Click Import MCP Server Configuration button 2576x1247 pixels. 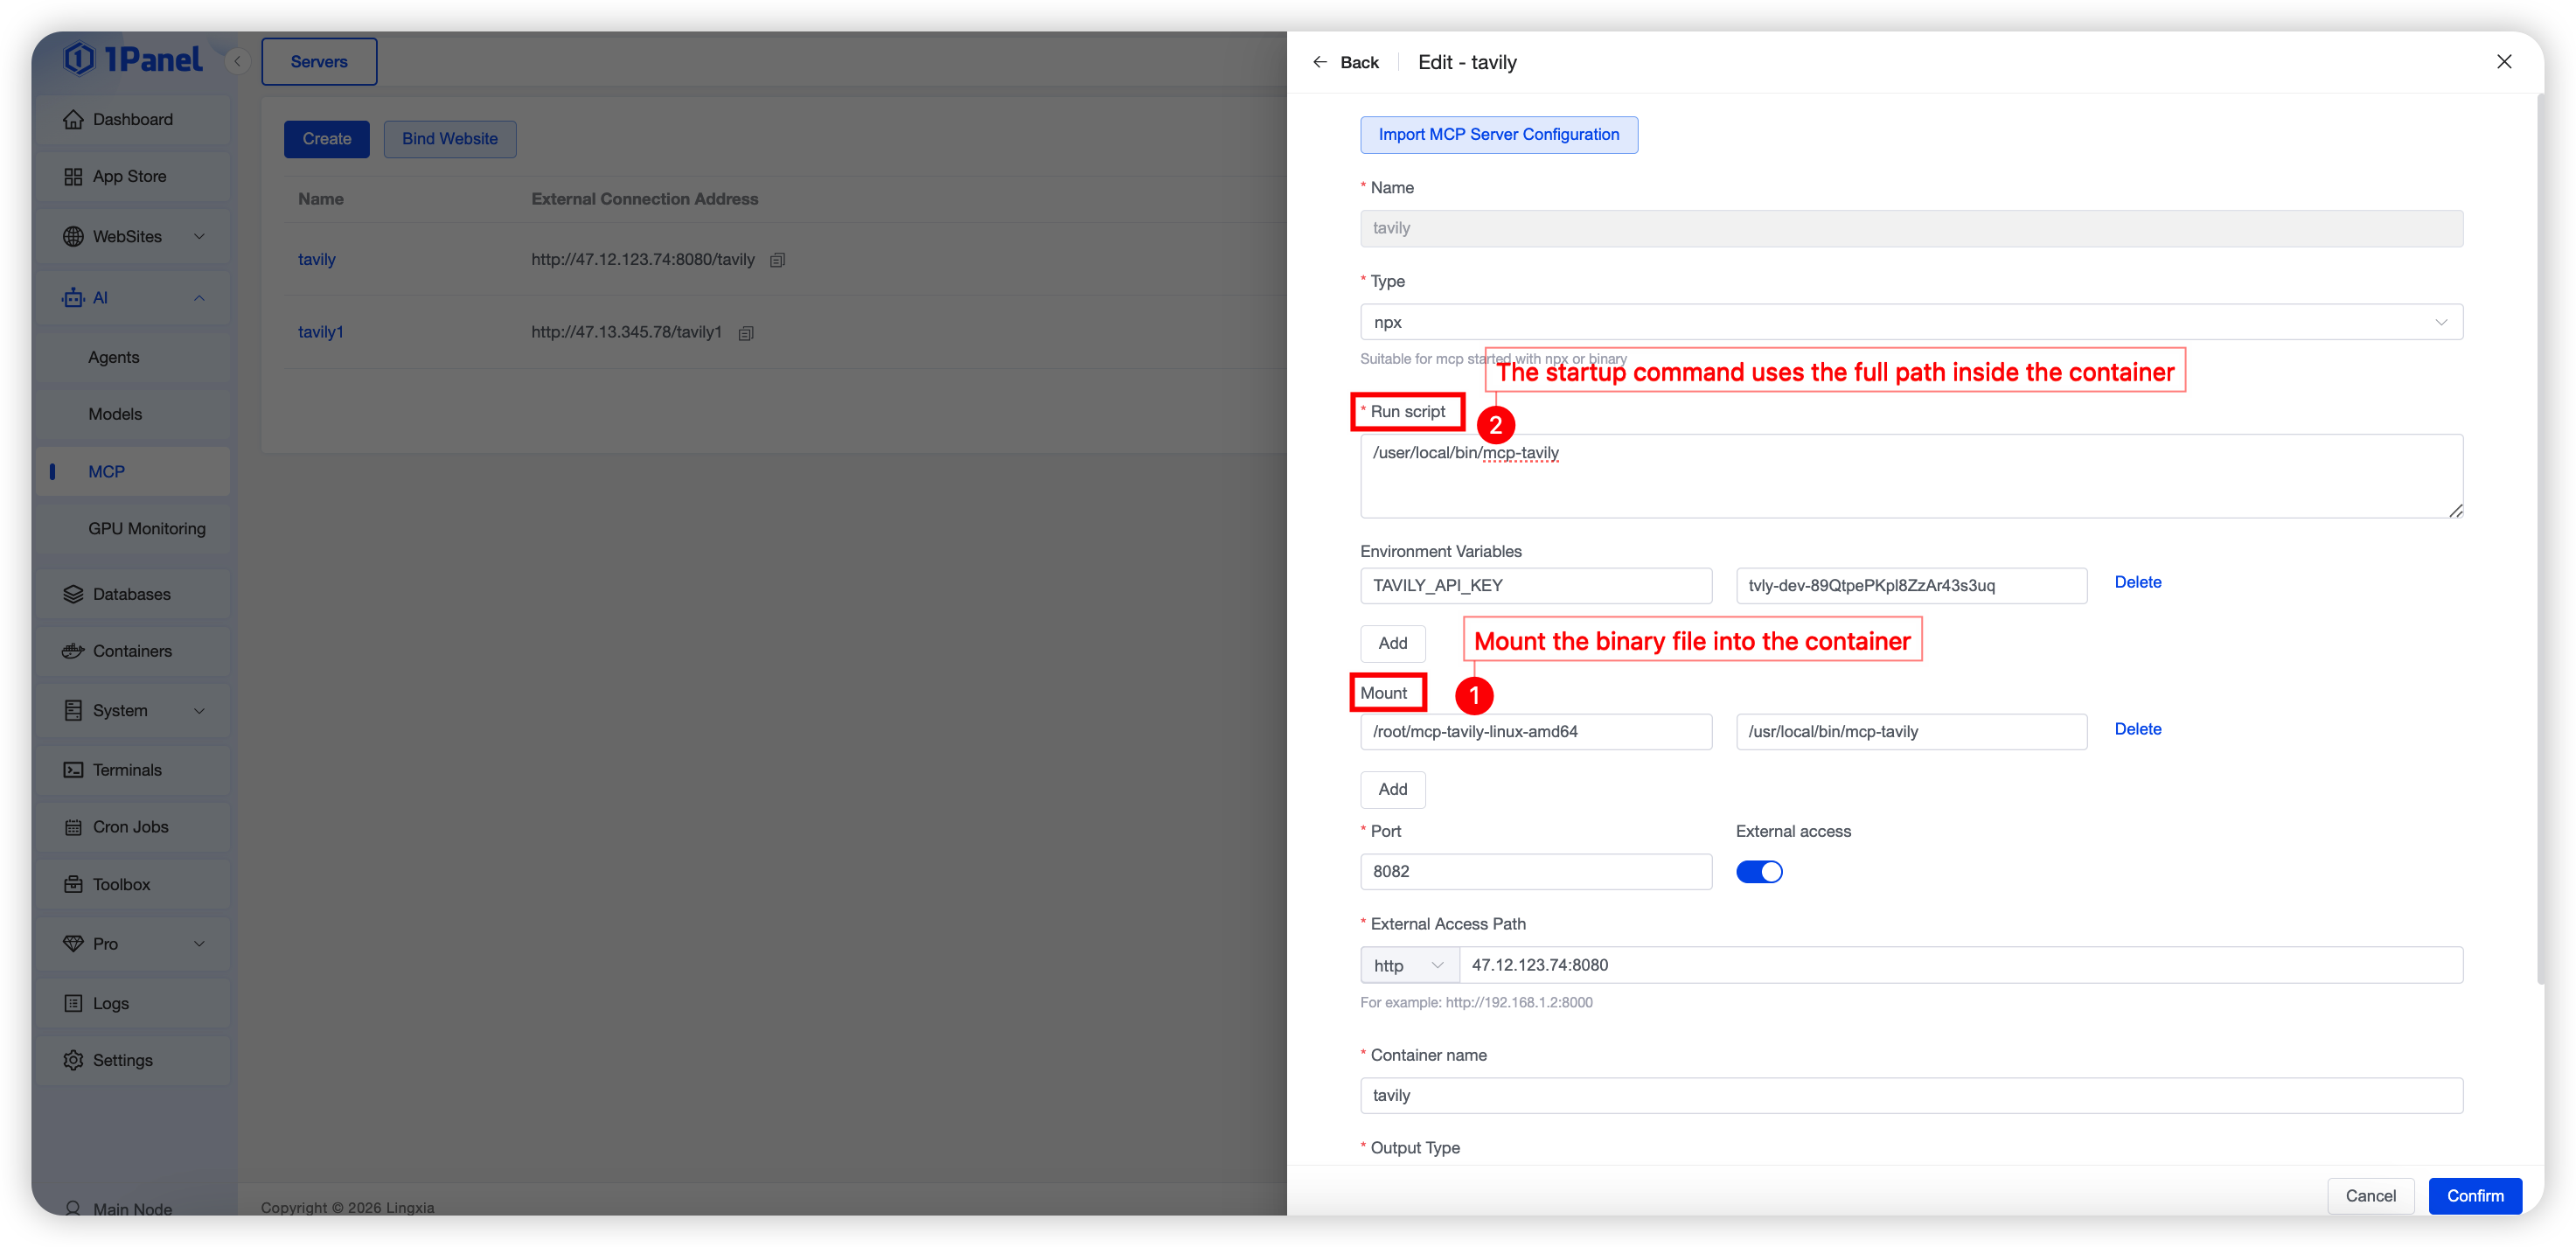click(x=1498, y=135)
